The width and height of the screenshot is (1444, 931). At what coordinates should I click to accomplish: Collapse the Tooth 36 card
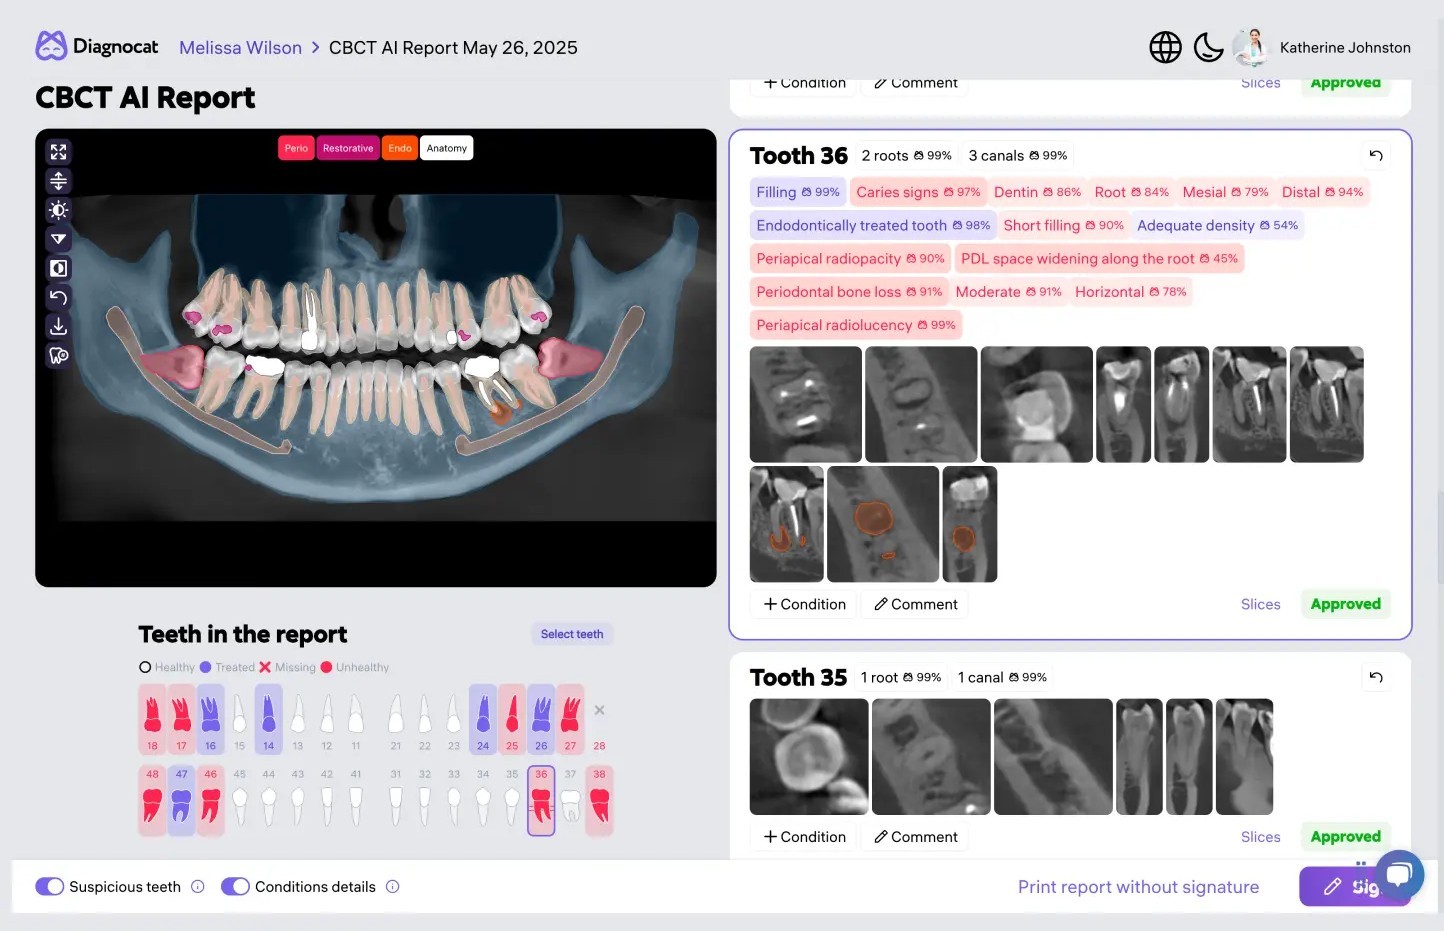tap(1375, 155)
